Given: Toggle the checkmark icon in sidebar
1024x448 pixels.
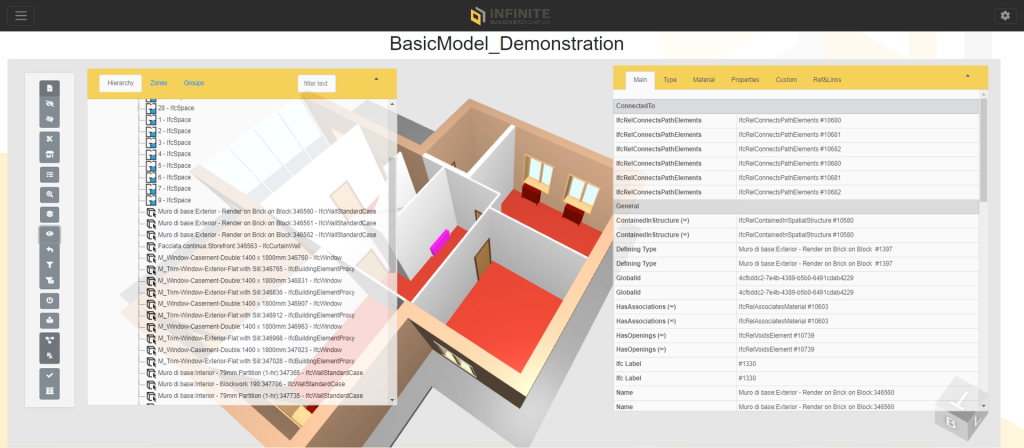Looking at the screenshot, I should [x=50, y=376].
